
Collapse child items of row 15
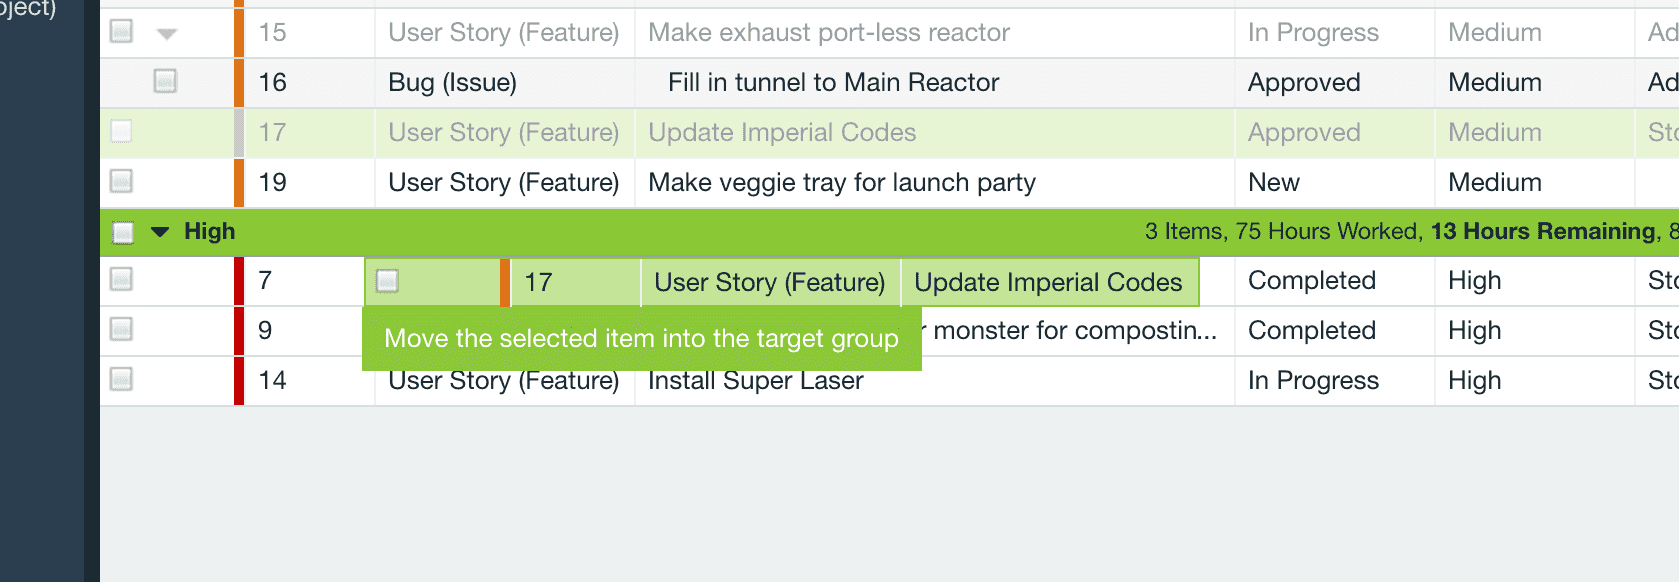coord(167,33)
